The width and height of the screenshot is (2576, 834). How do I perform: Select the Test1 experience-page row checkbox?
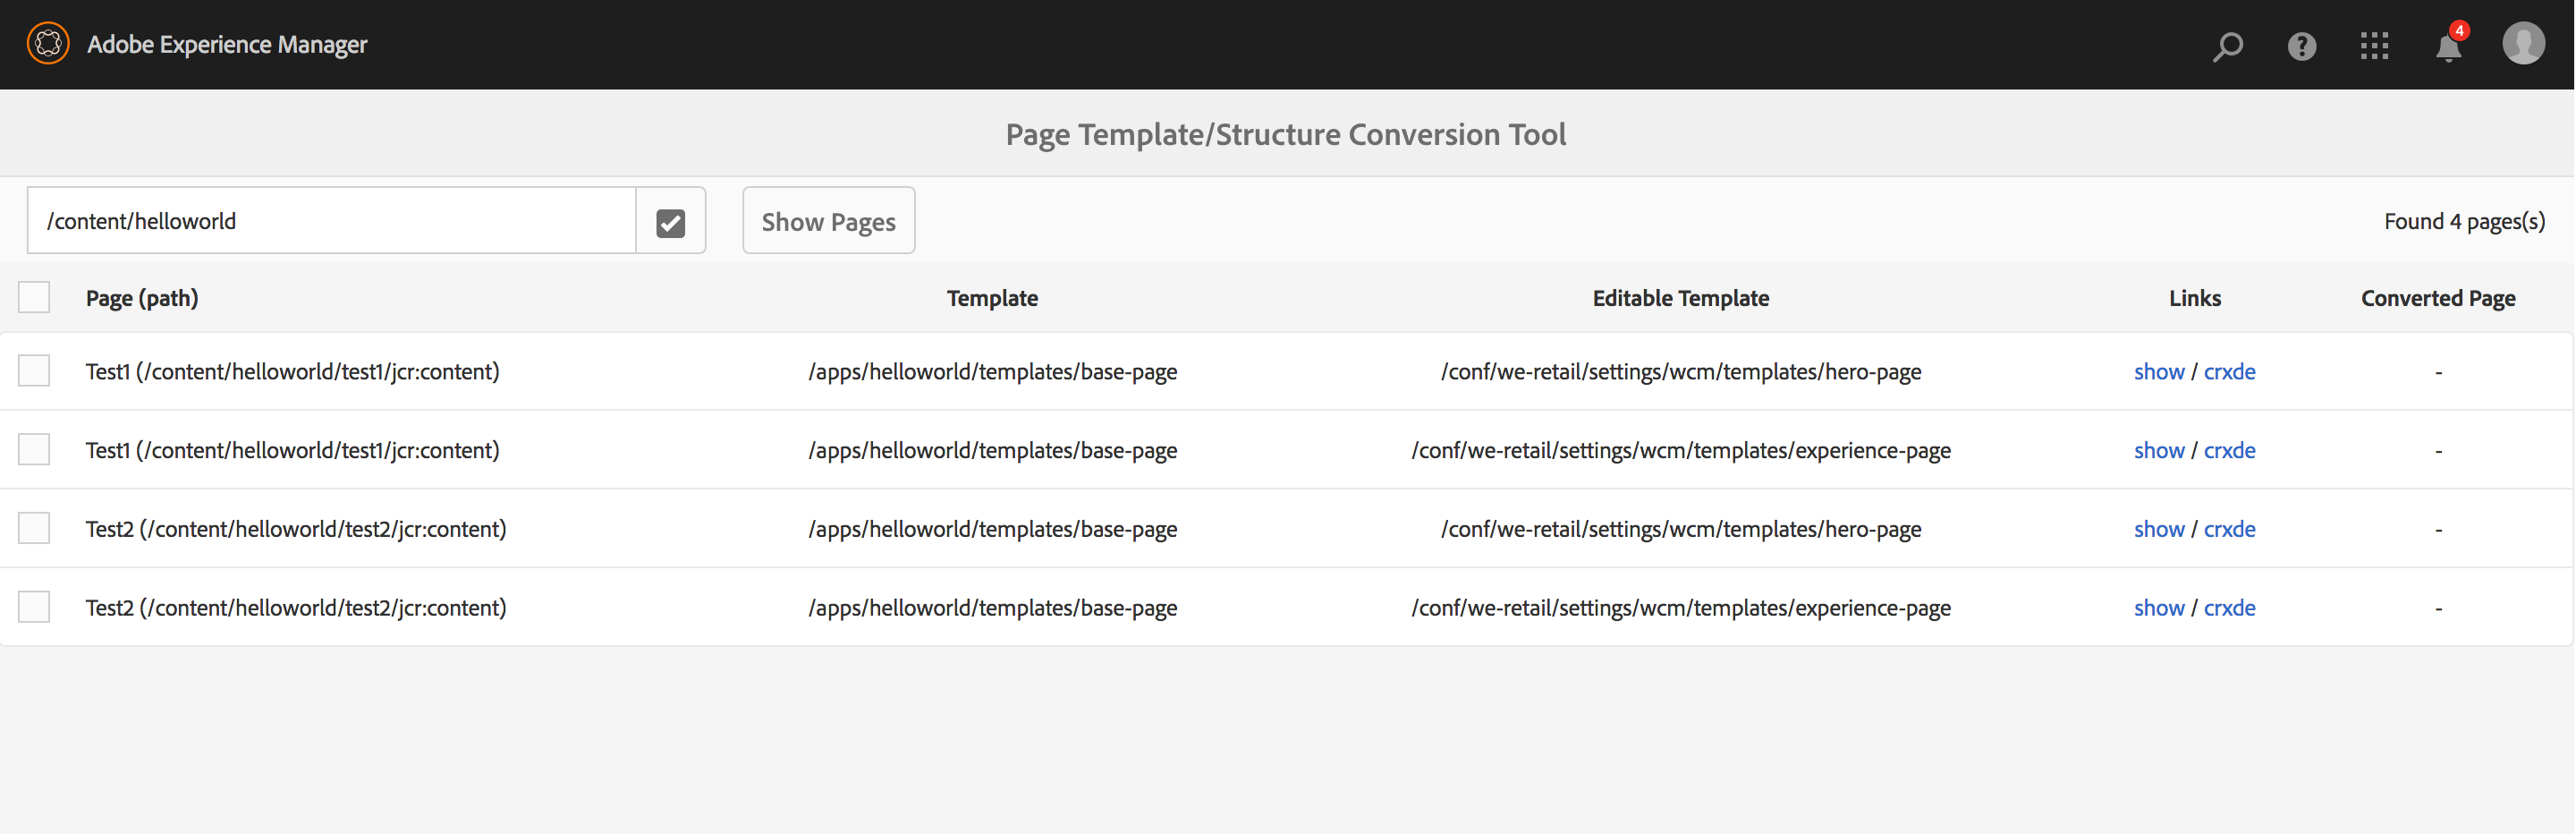[x=34, y=450]
